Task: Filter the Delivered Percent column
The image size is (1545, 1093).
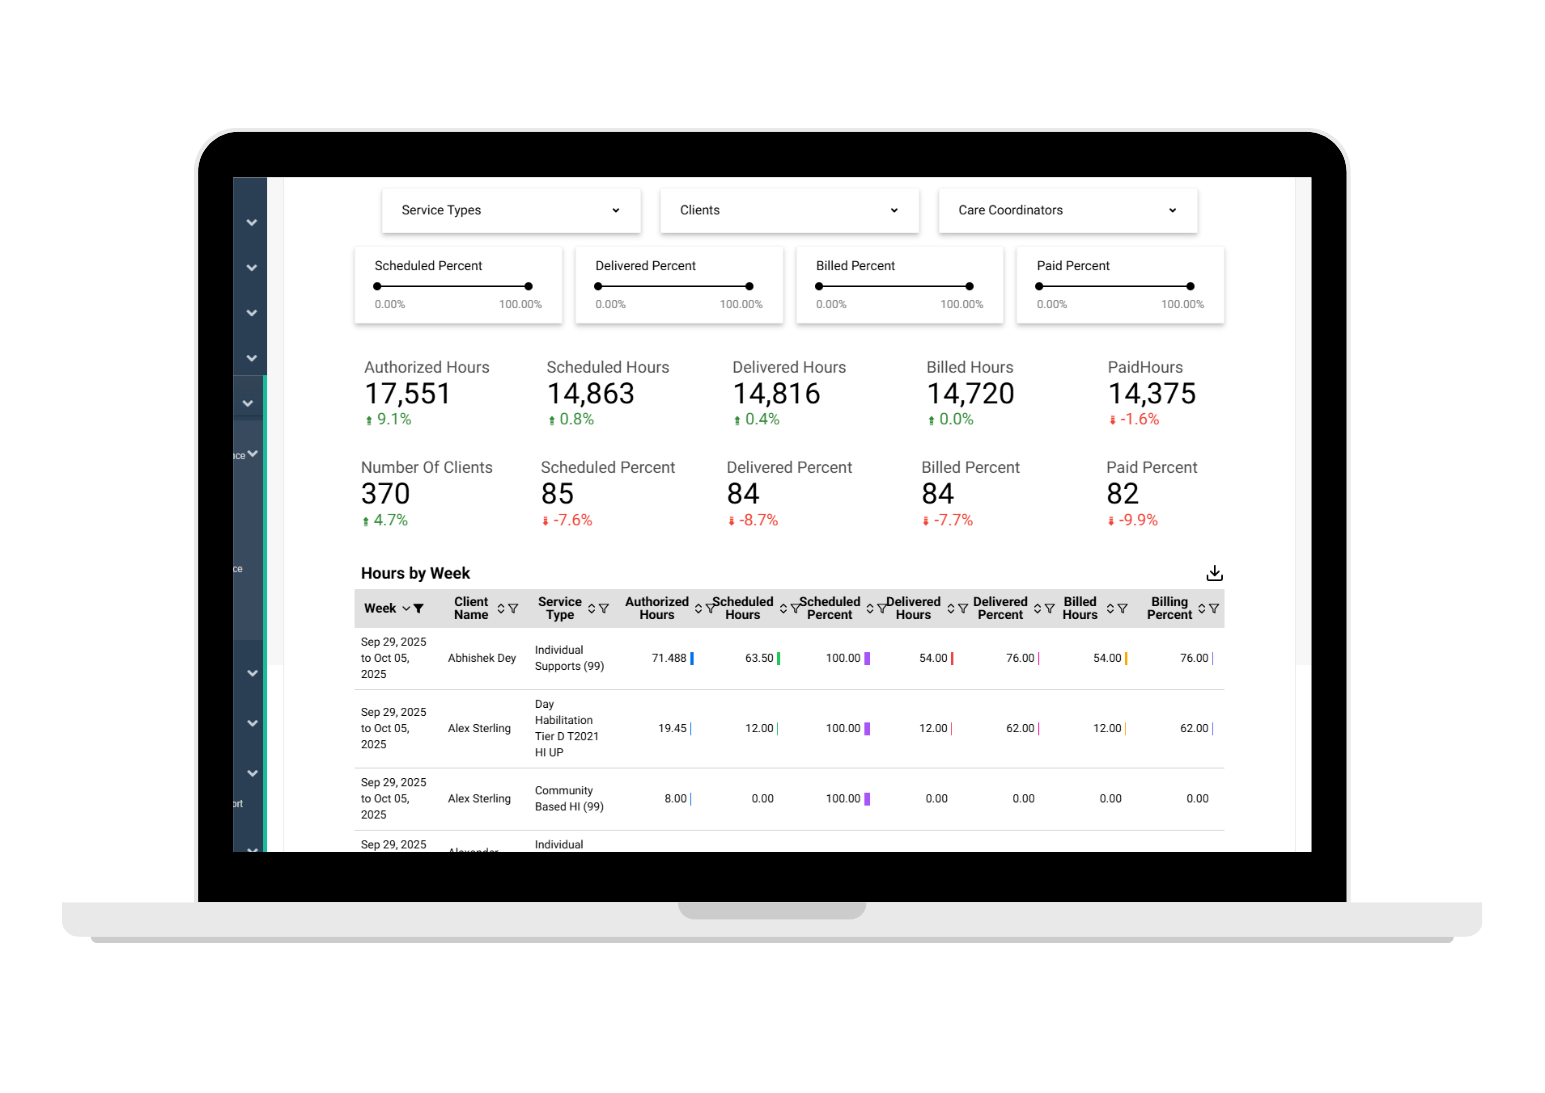Action: (x=1049, y=609)
